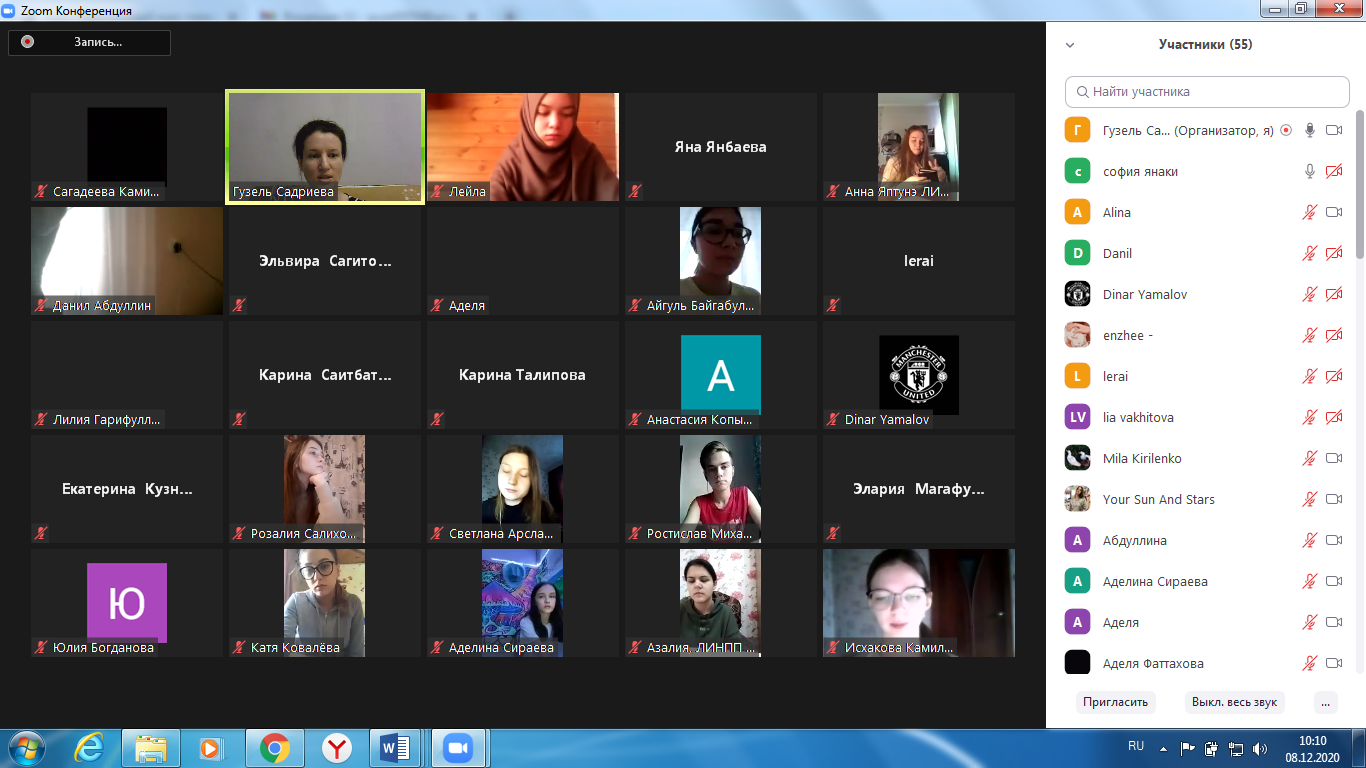1366x768 pixels.
Task: Select Аделина Сираева in participant list
Action: point(1155,582)
